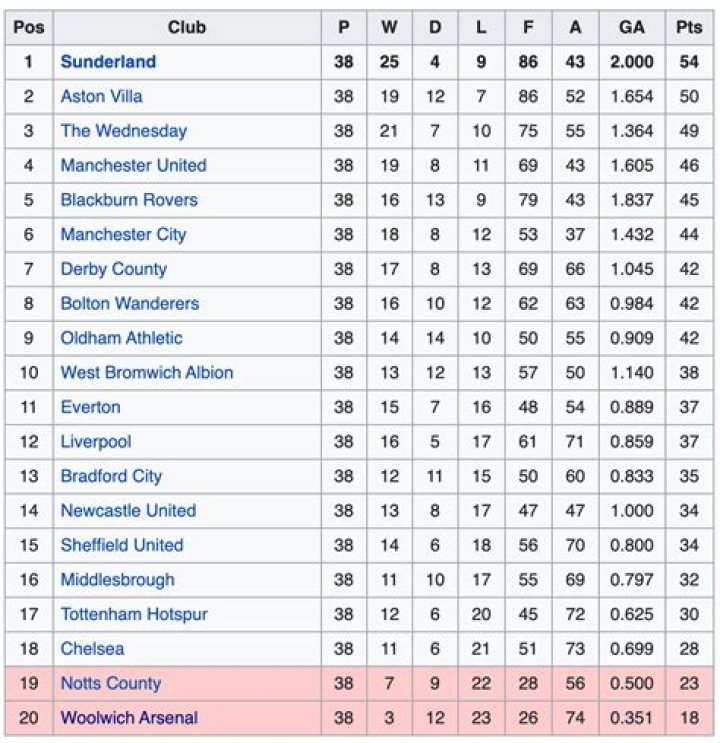Open the Derby County link
This screenshot has height=743, width=720.
(x=113, y=269)
